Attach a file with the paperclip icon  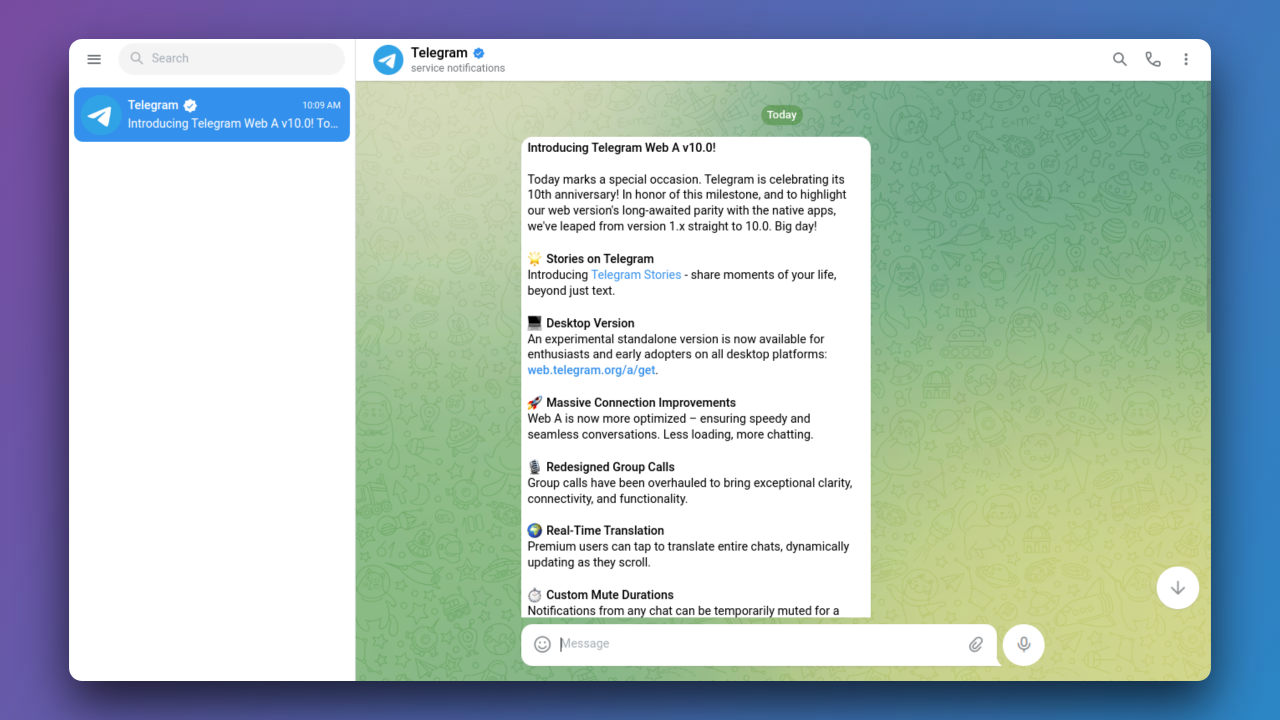click(976, 644)
